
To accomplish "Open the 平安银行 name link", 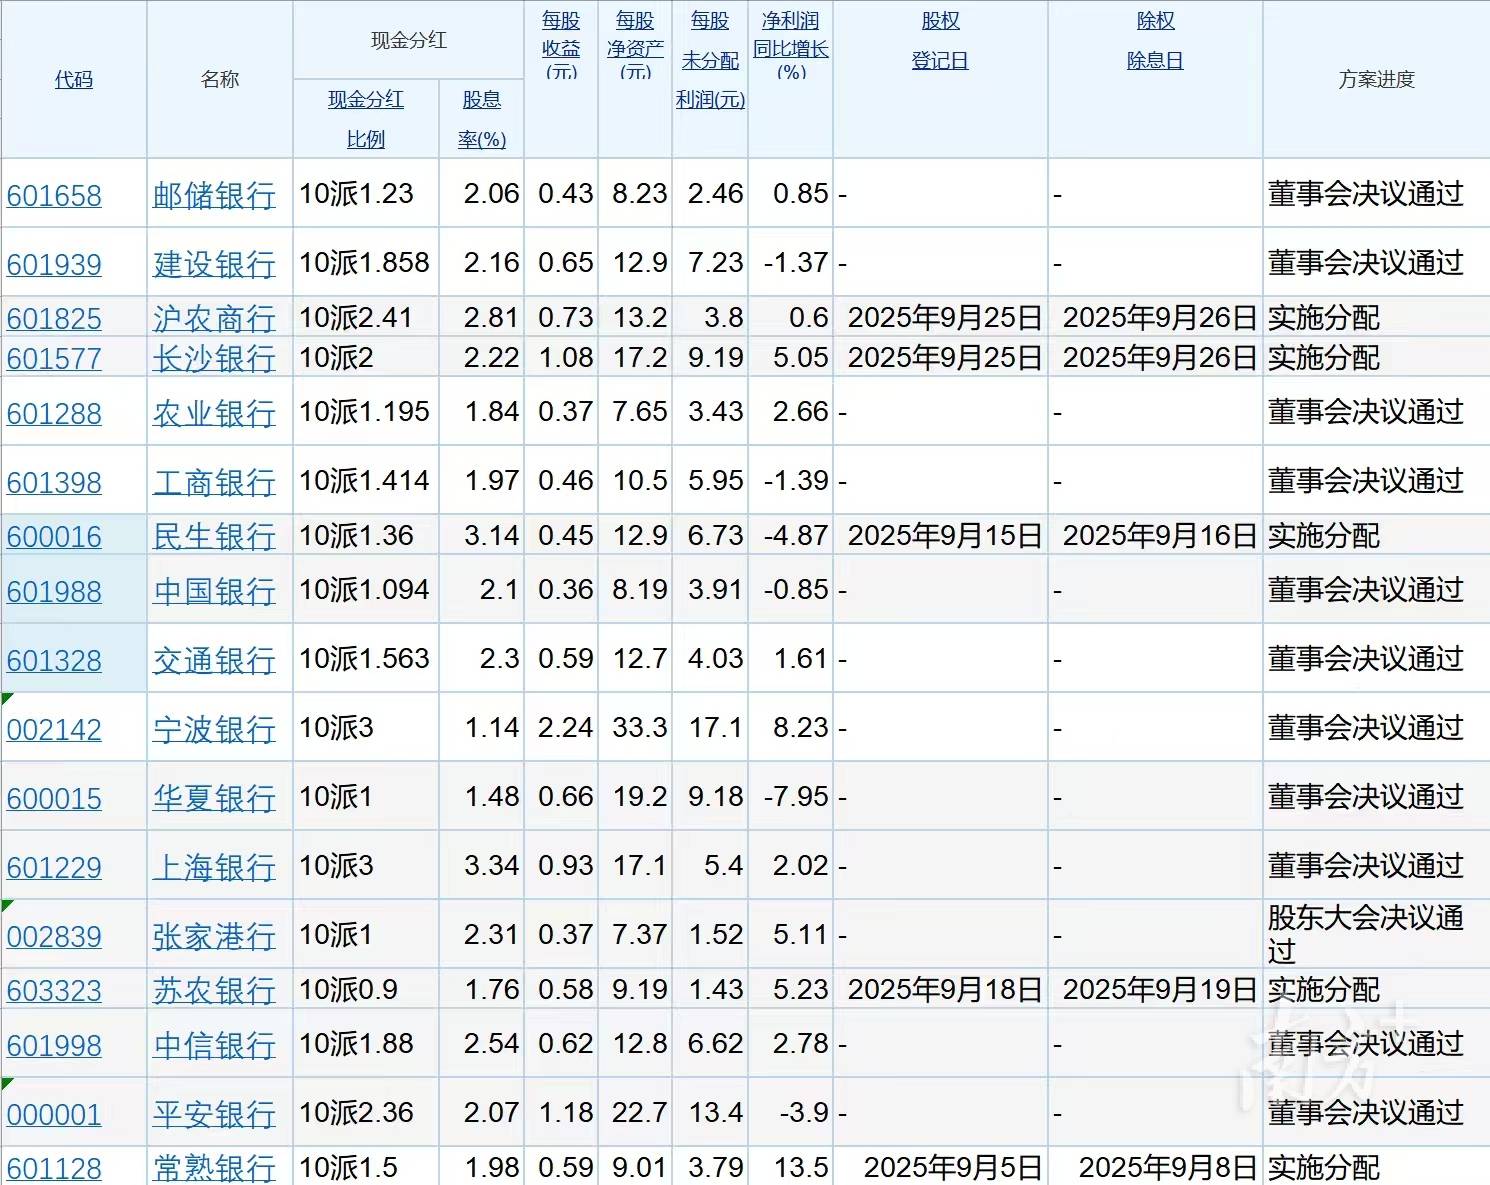I will pyautogui.click(x=214, y=1114).
